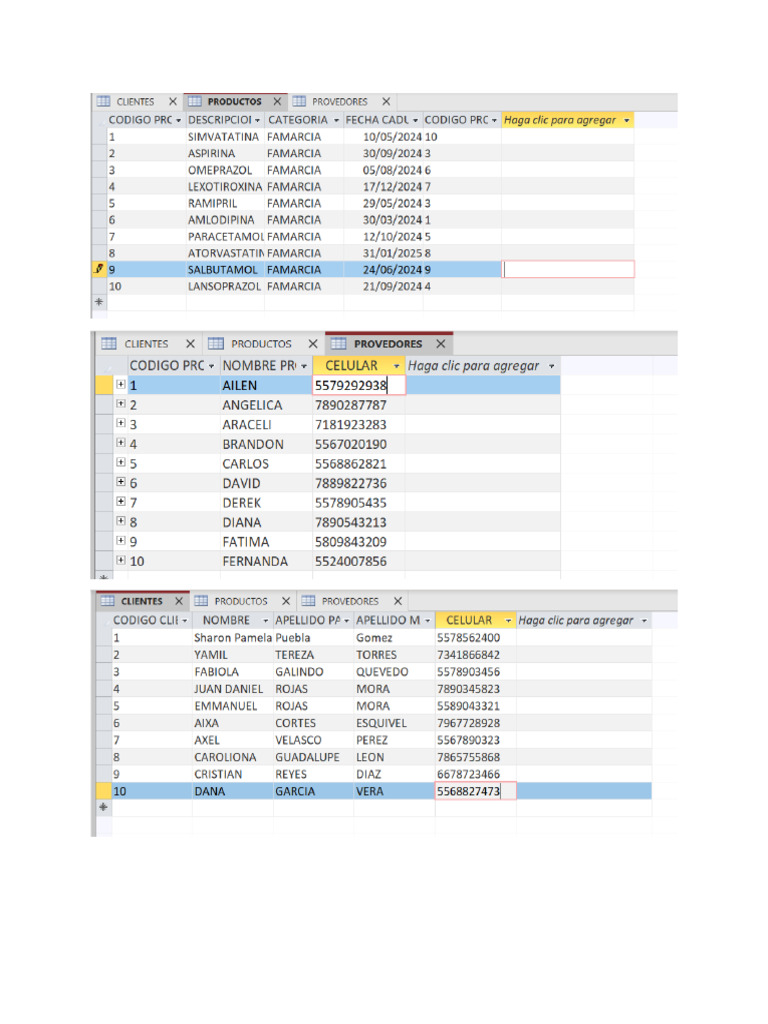
Task: Click table icon on top PROVEDORES tab
Action: point(299,101)
